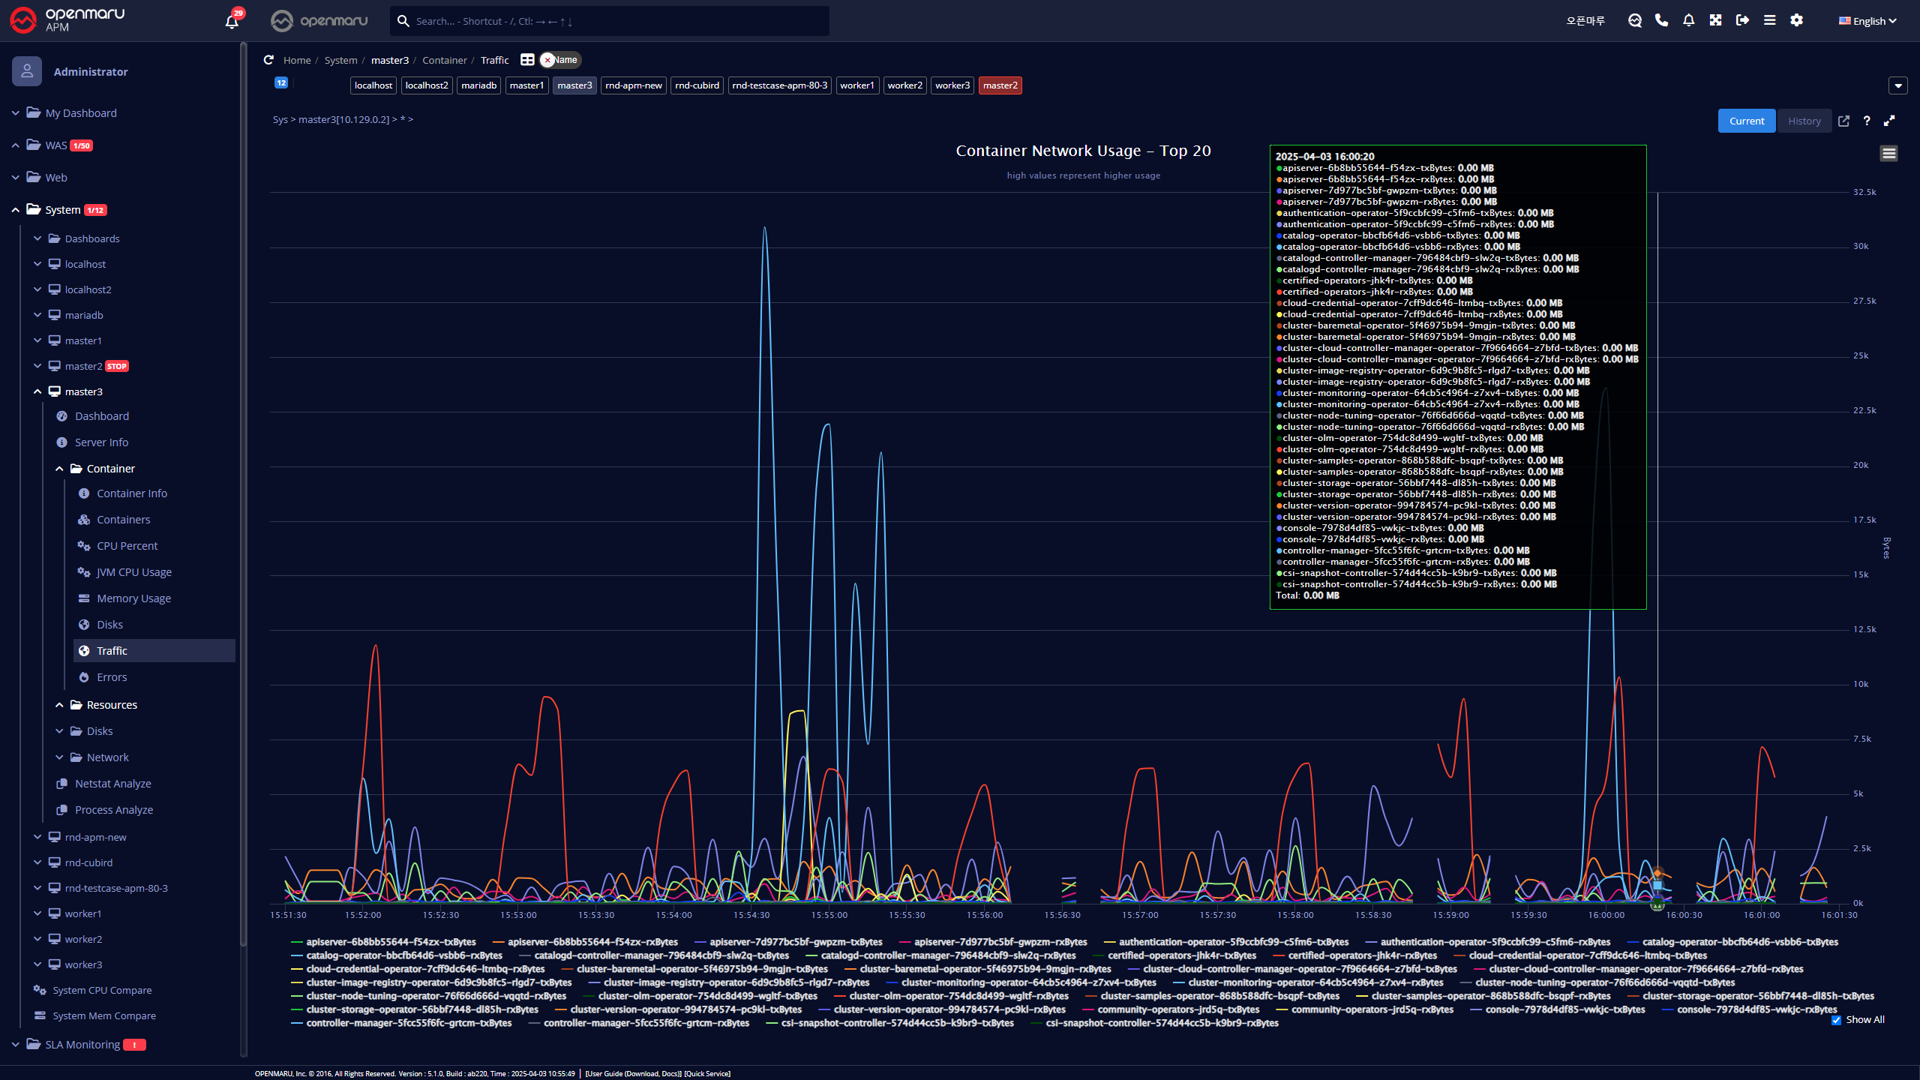Screen dimensions: 1920x1080
Task: Click the System breadcrumb link
Action: point(340,60)
